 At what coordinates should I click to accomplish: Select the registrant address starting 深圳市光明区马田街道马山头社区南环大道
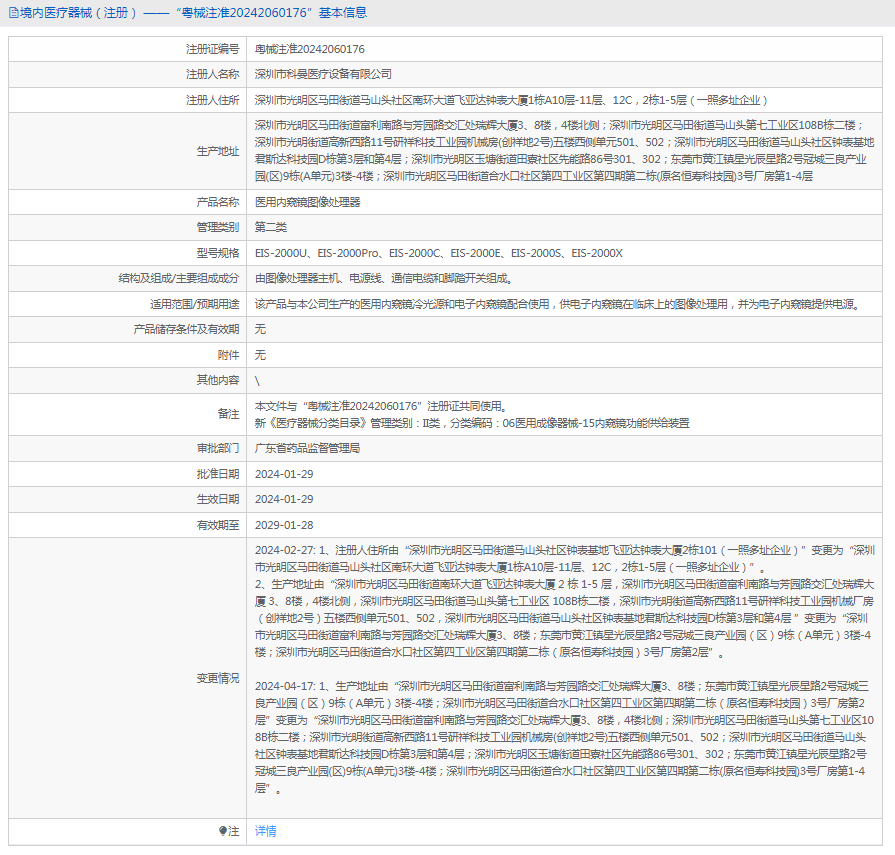511,100
